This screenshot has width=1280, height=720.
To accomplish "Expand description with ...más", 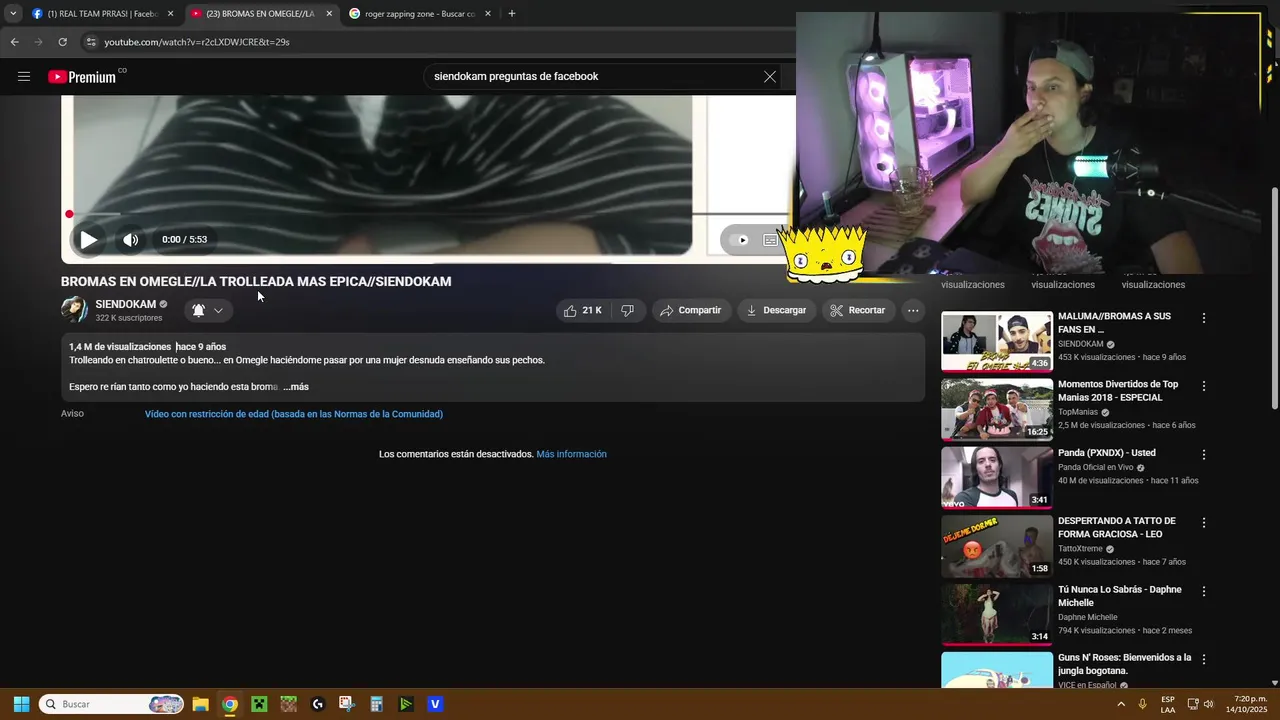I will pyautogui.click(x=296, y=387).
